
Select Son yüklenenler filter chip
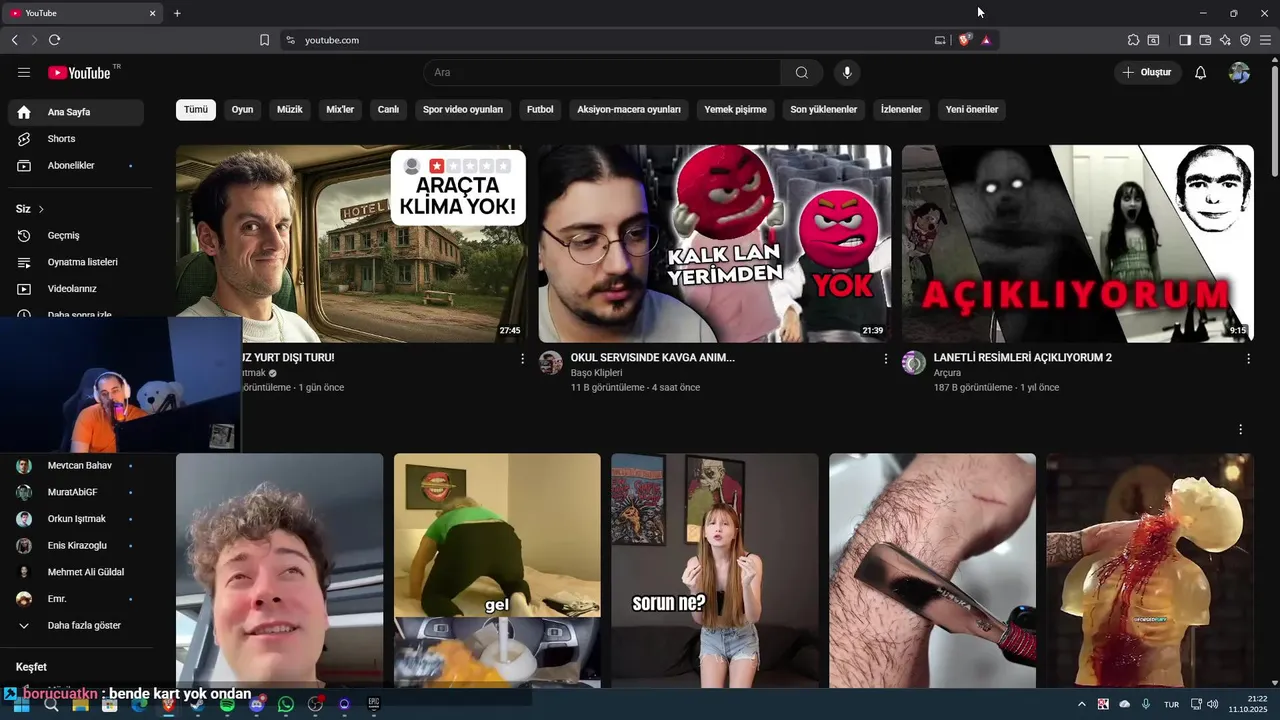pyautogui.click(x=824, y=109)
